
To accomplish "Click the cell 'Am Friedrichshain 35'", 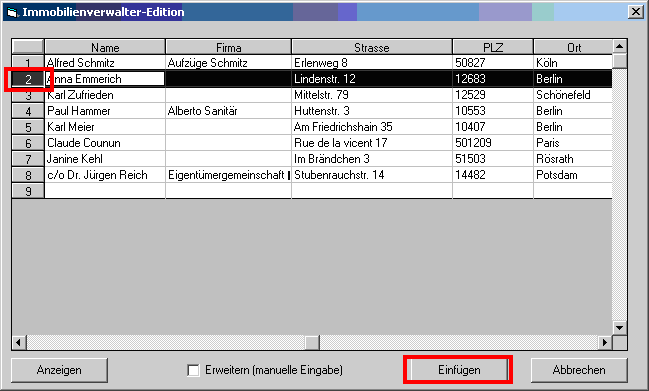I will (x=372, y=127).
